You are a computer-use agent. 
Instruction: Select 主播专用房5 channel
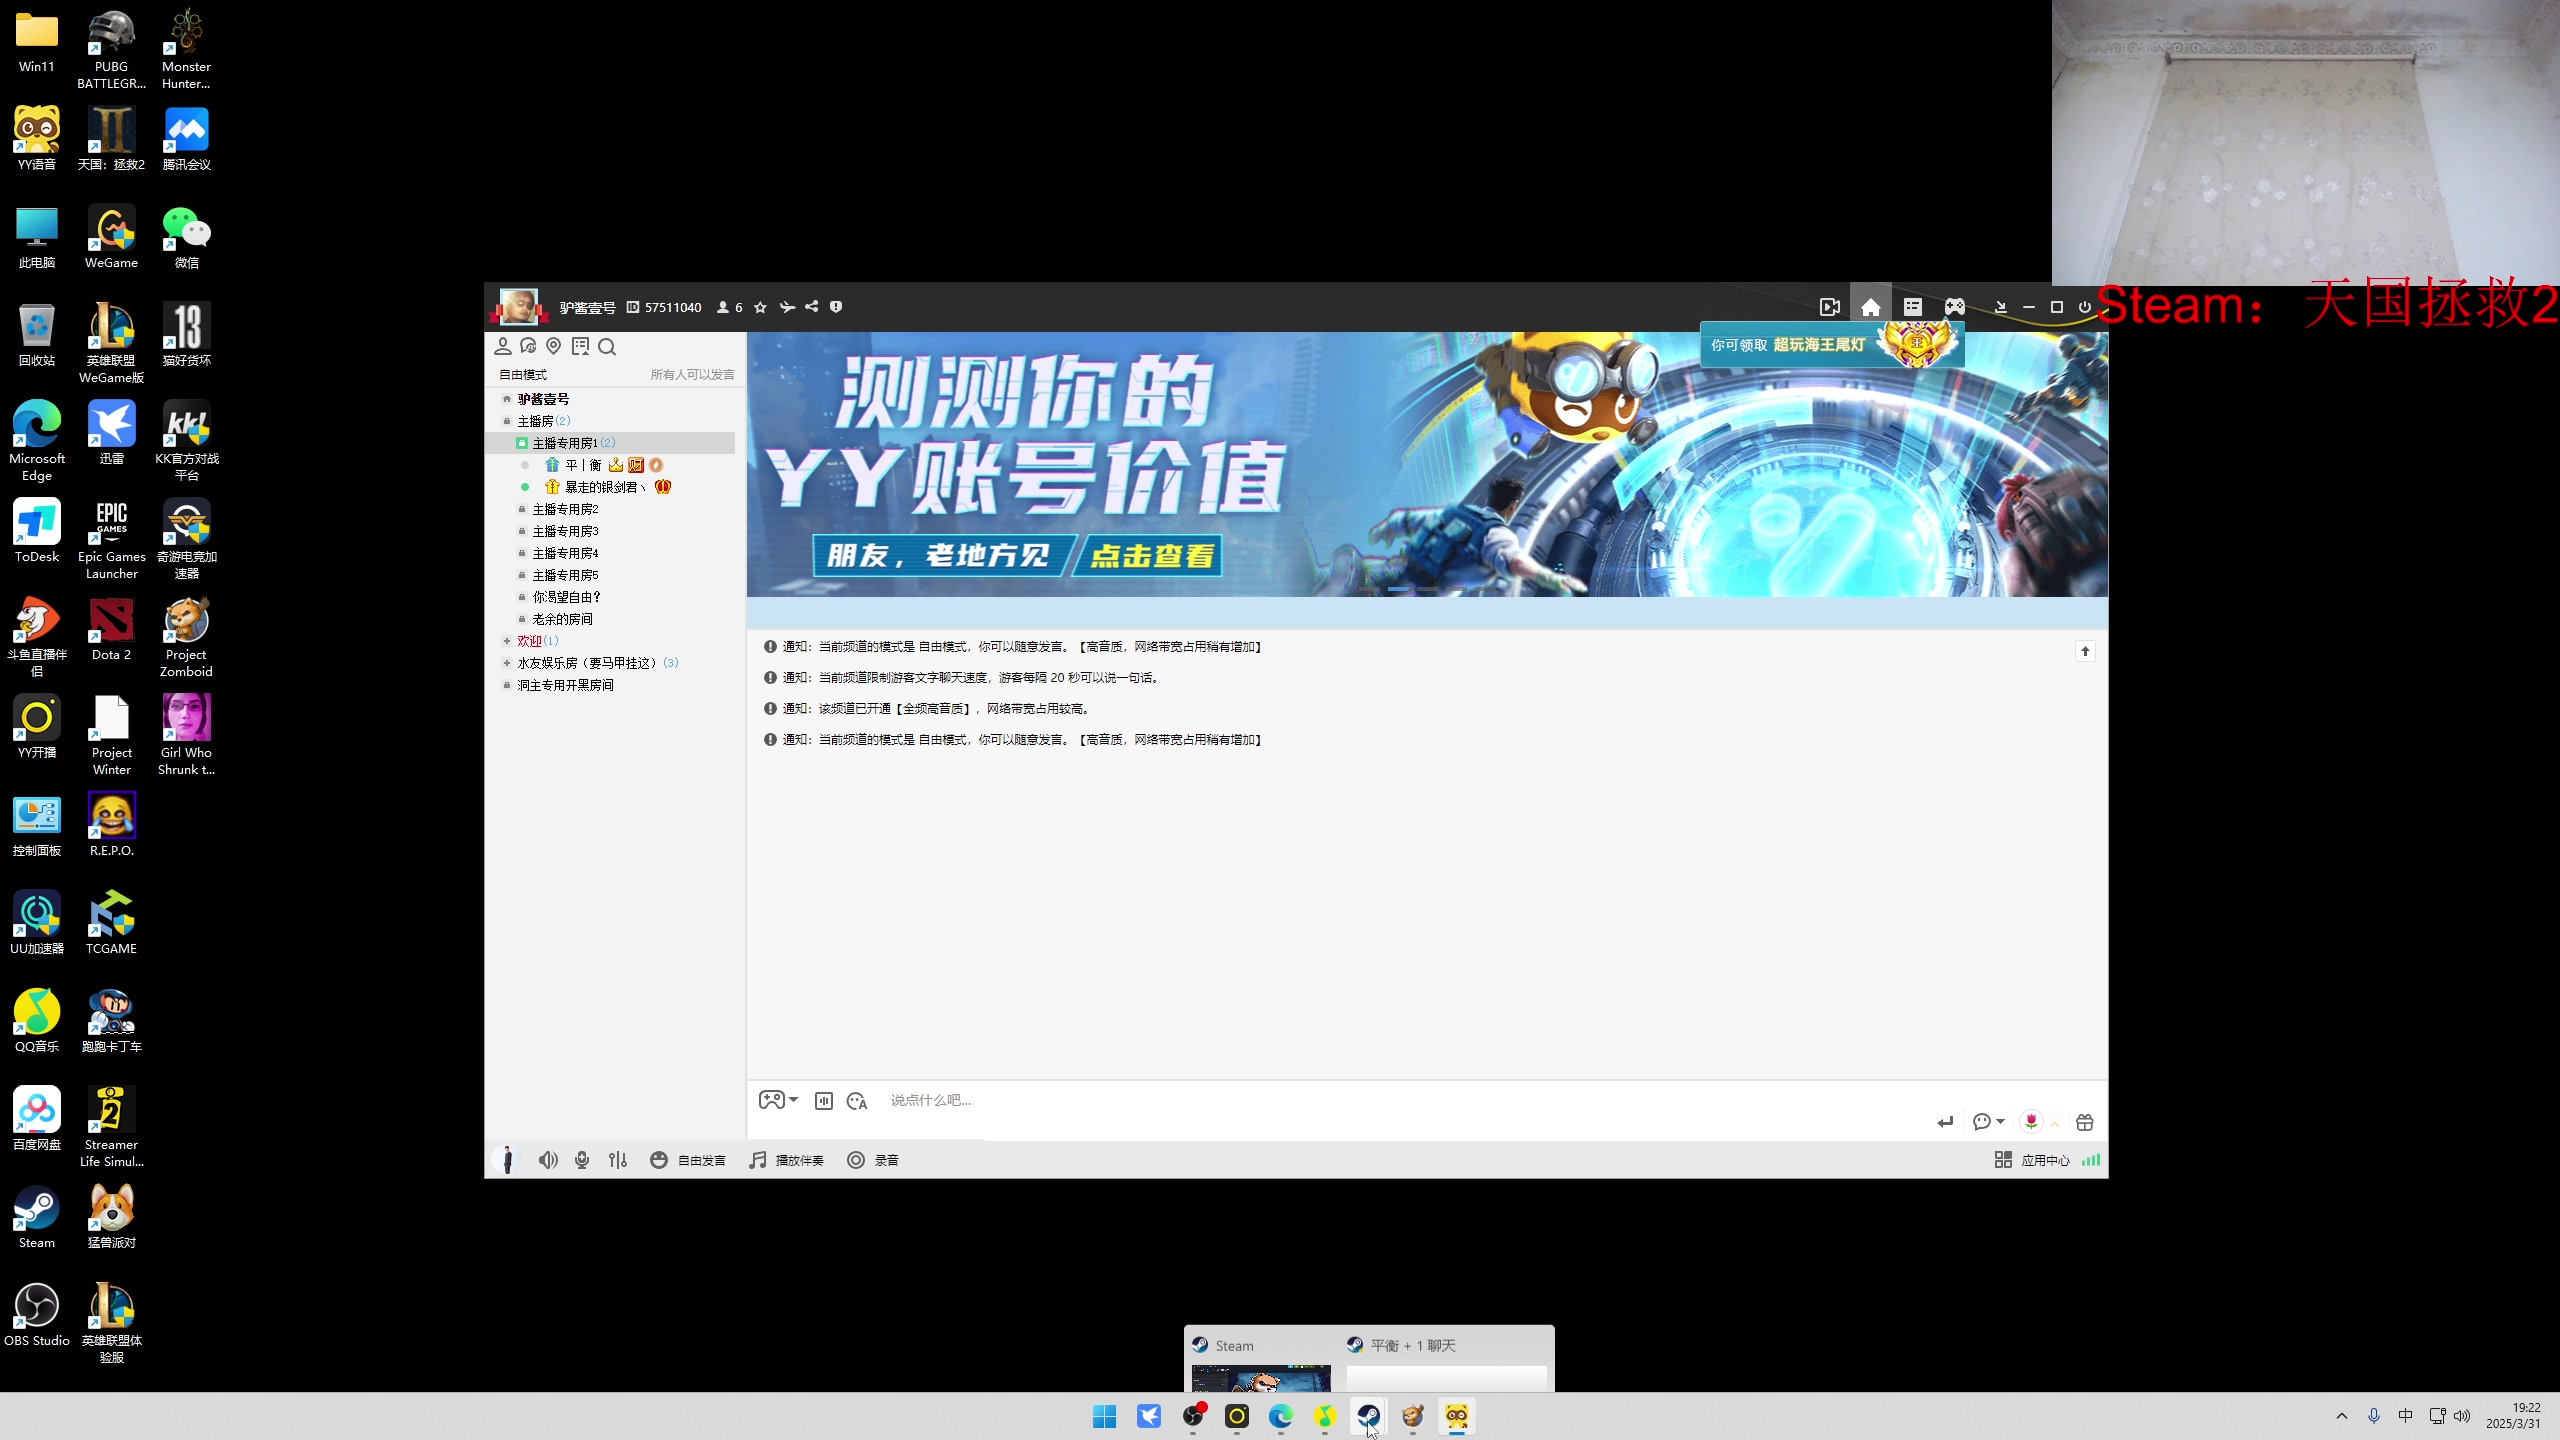click(565, 575)
